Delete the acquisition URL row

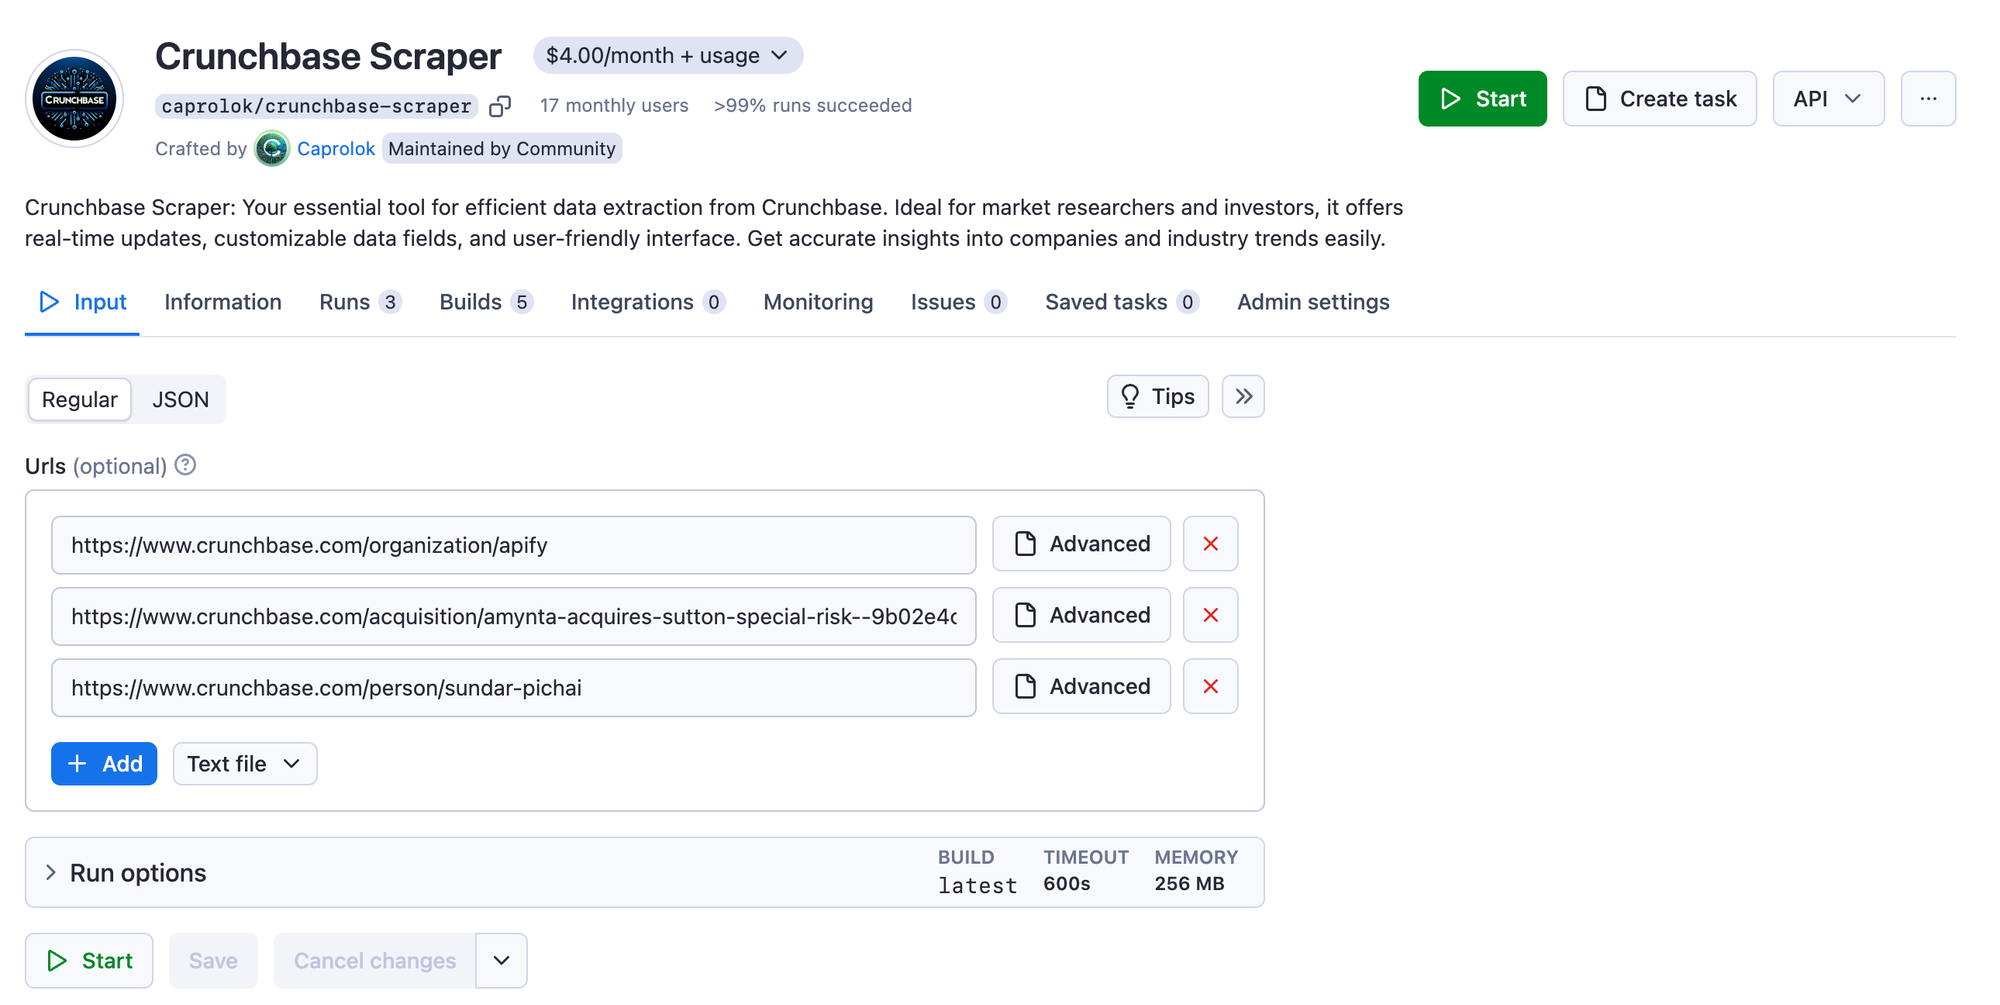1210,615
